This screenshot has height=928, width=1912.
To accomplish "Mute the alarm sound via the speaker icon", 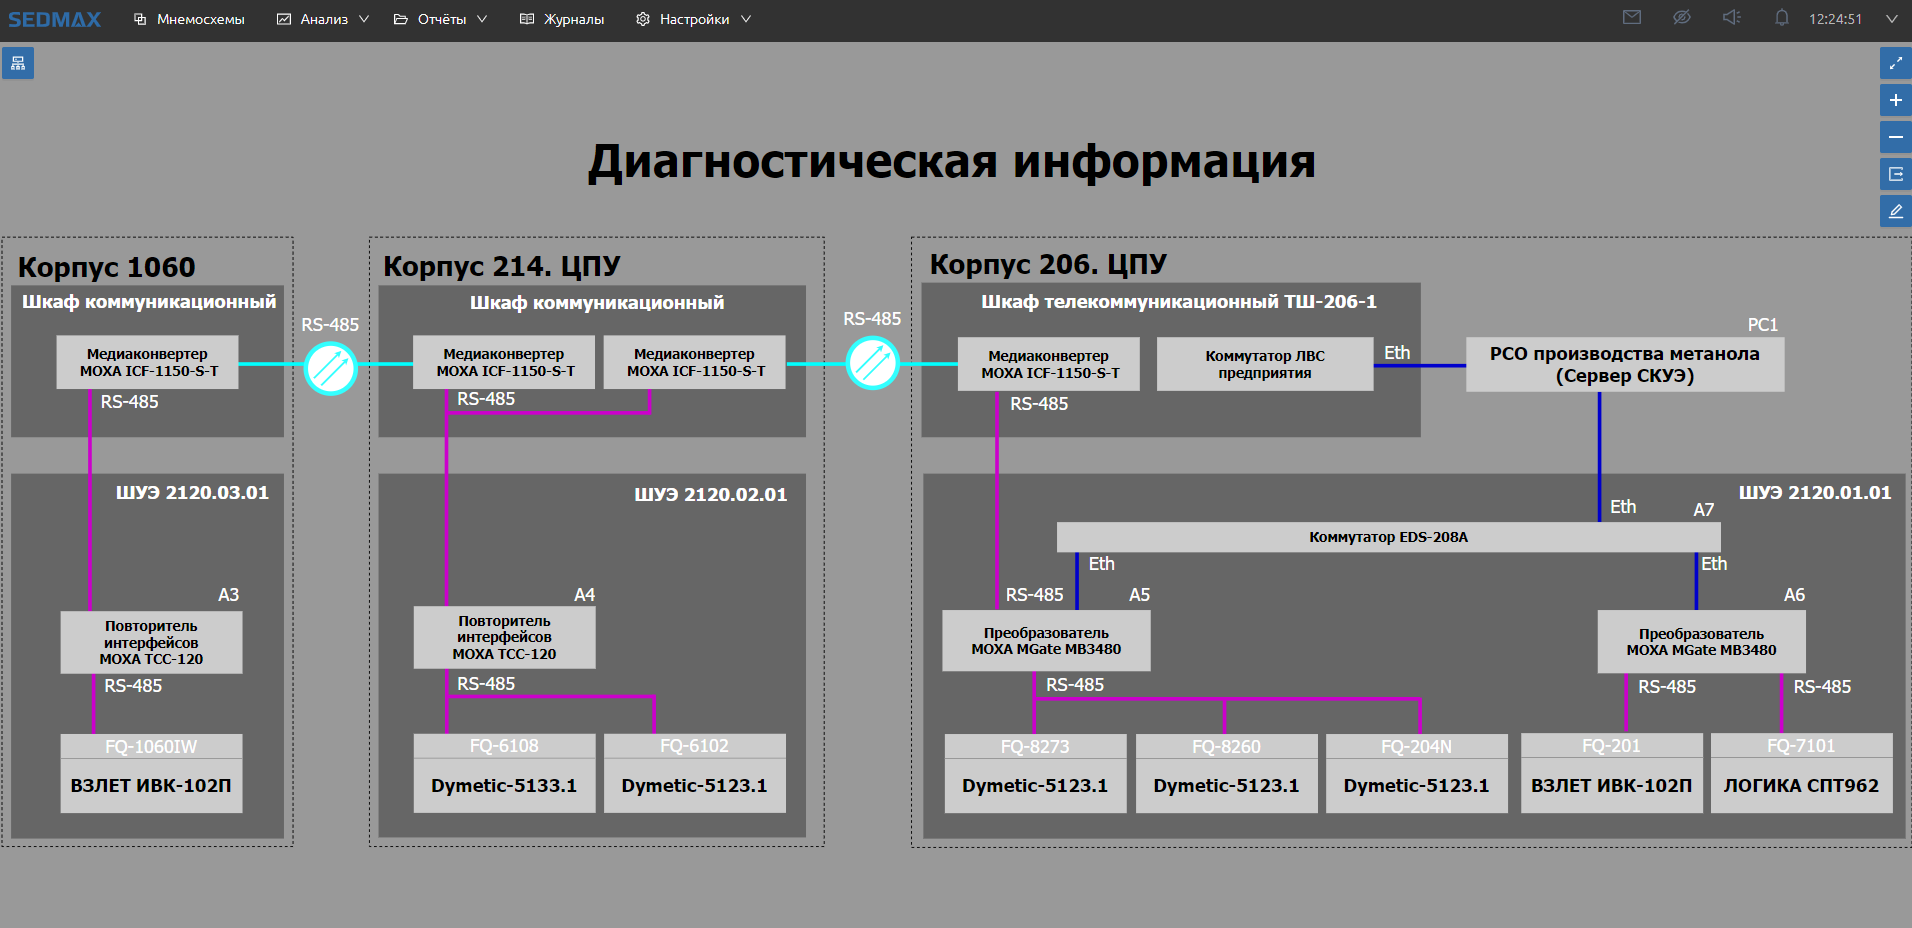I will (1731, 17).
